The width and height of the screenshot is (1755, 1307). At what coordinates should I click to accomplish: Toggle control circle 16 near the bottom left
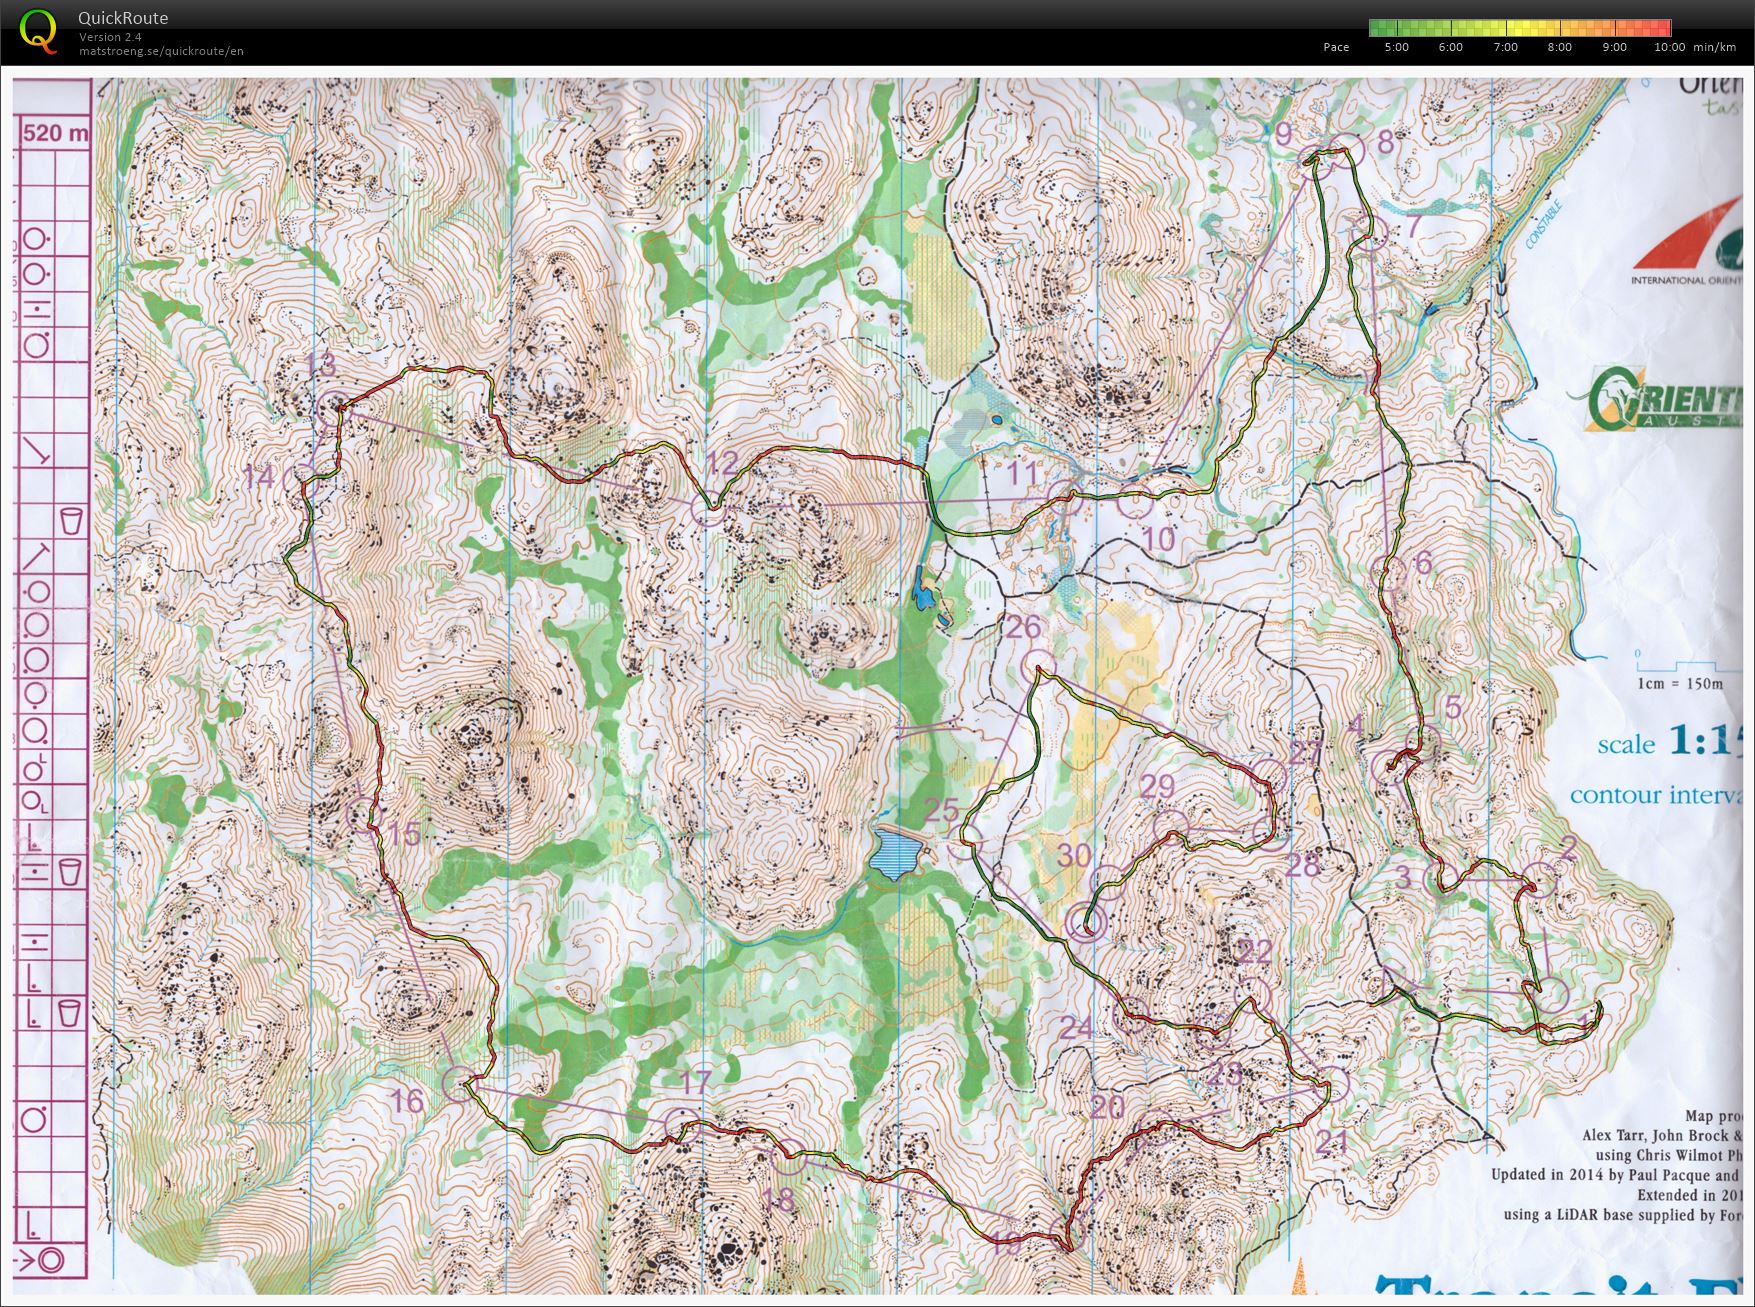click(458, 1082)
